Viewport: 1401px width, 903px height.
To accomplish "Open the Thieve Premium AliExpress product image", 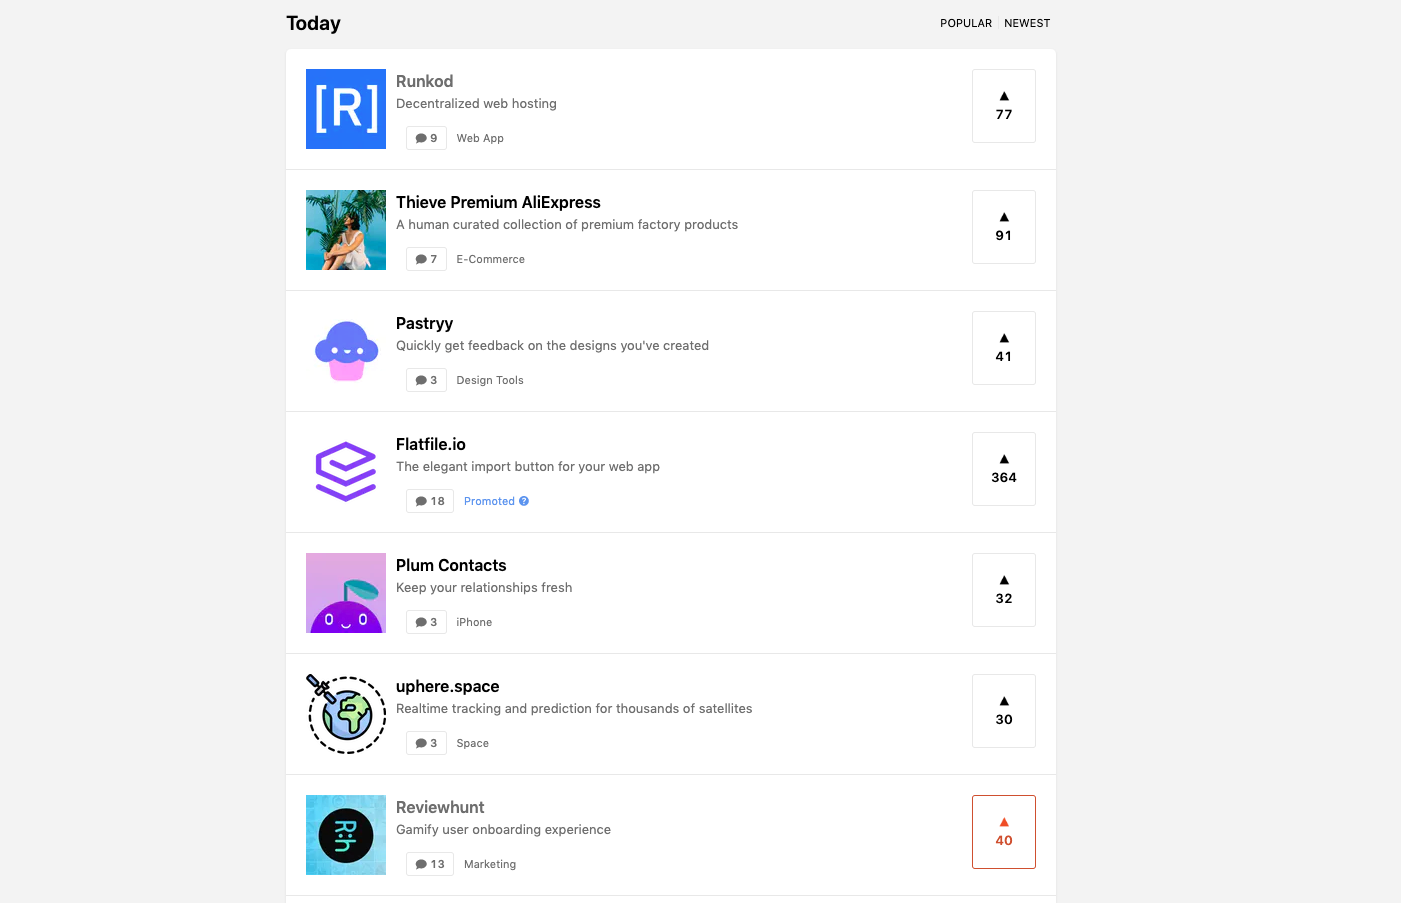I will pos(346,230).
